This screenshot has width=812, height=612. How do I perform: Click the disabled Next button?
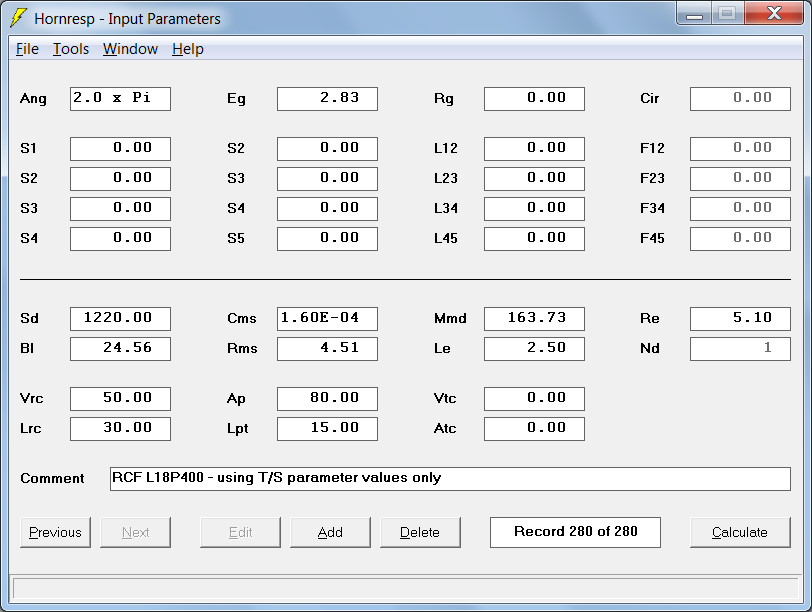[136, 532]
